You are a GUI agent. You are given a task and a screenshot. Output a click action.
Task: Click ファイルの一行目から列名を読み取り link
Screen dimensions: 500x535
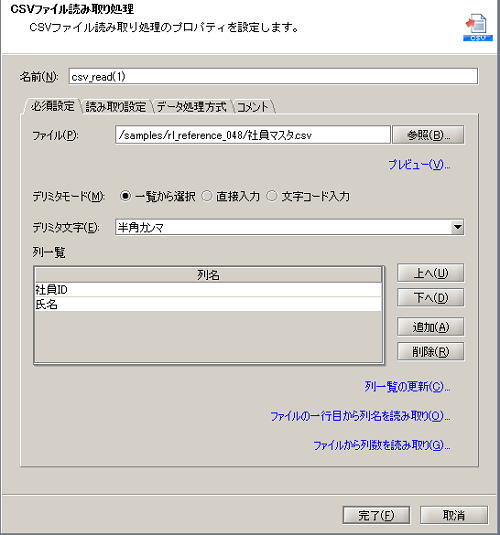(x=360, y=416)
